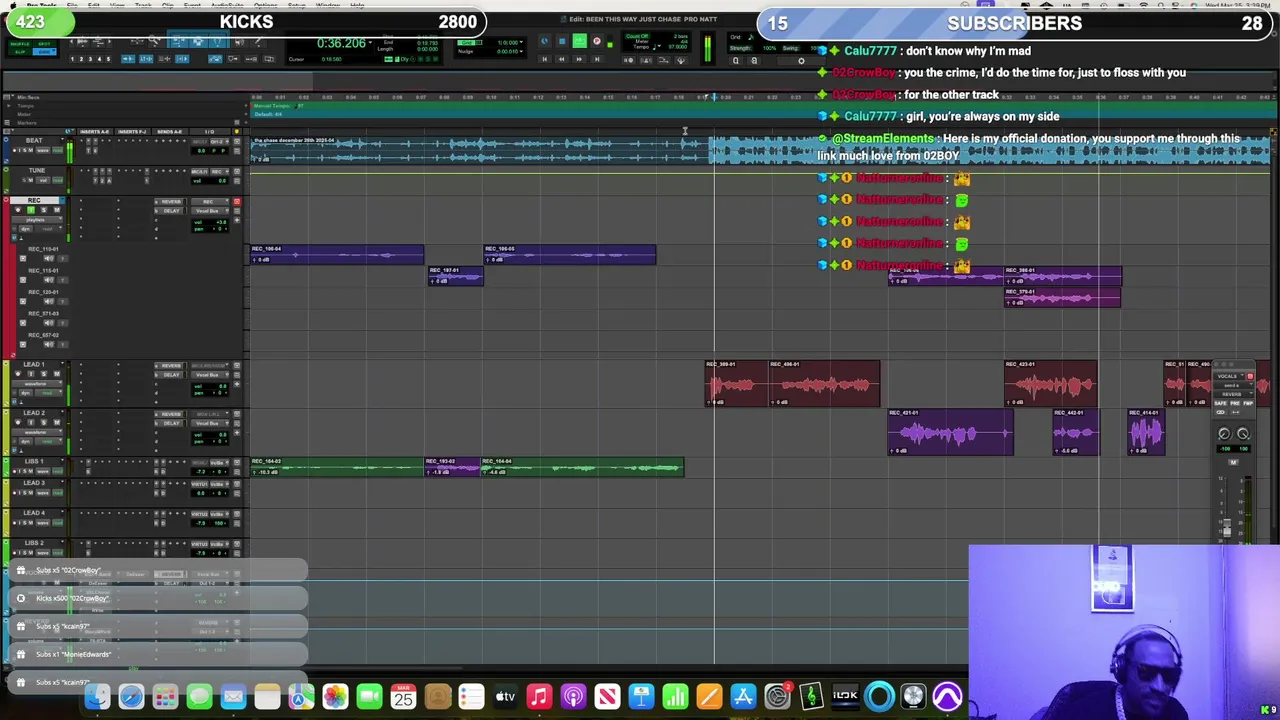Click the Record transport button
The image size is (1280, 720).
(597, 41)
